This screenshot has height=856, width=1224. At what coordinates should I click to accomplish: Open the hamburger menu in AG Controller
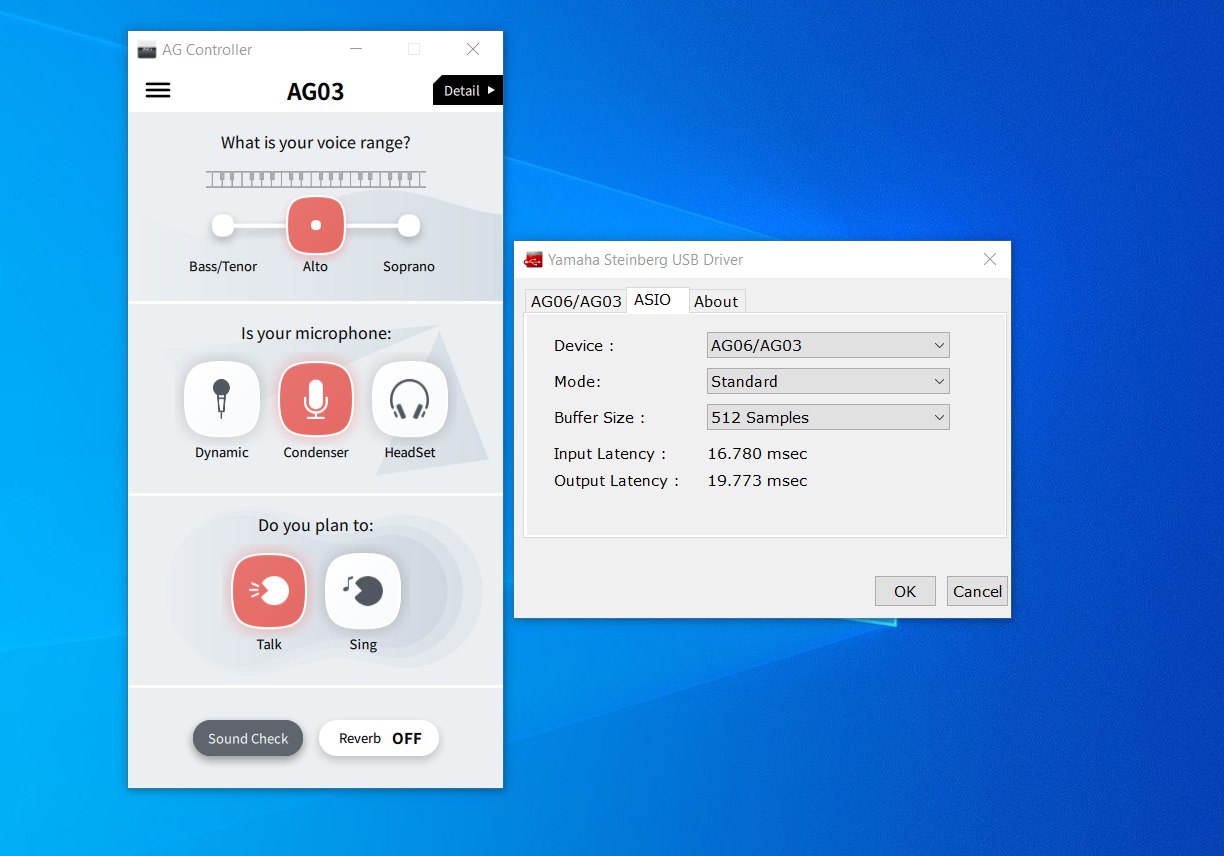tap(158, 90)
